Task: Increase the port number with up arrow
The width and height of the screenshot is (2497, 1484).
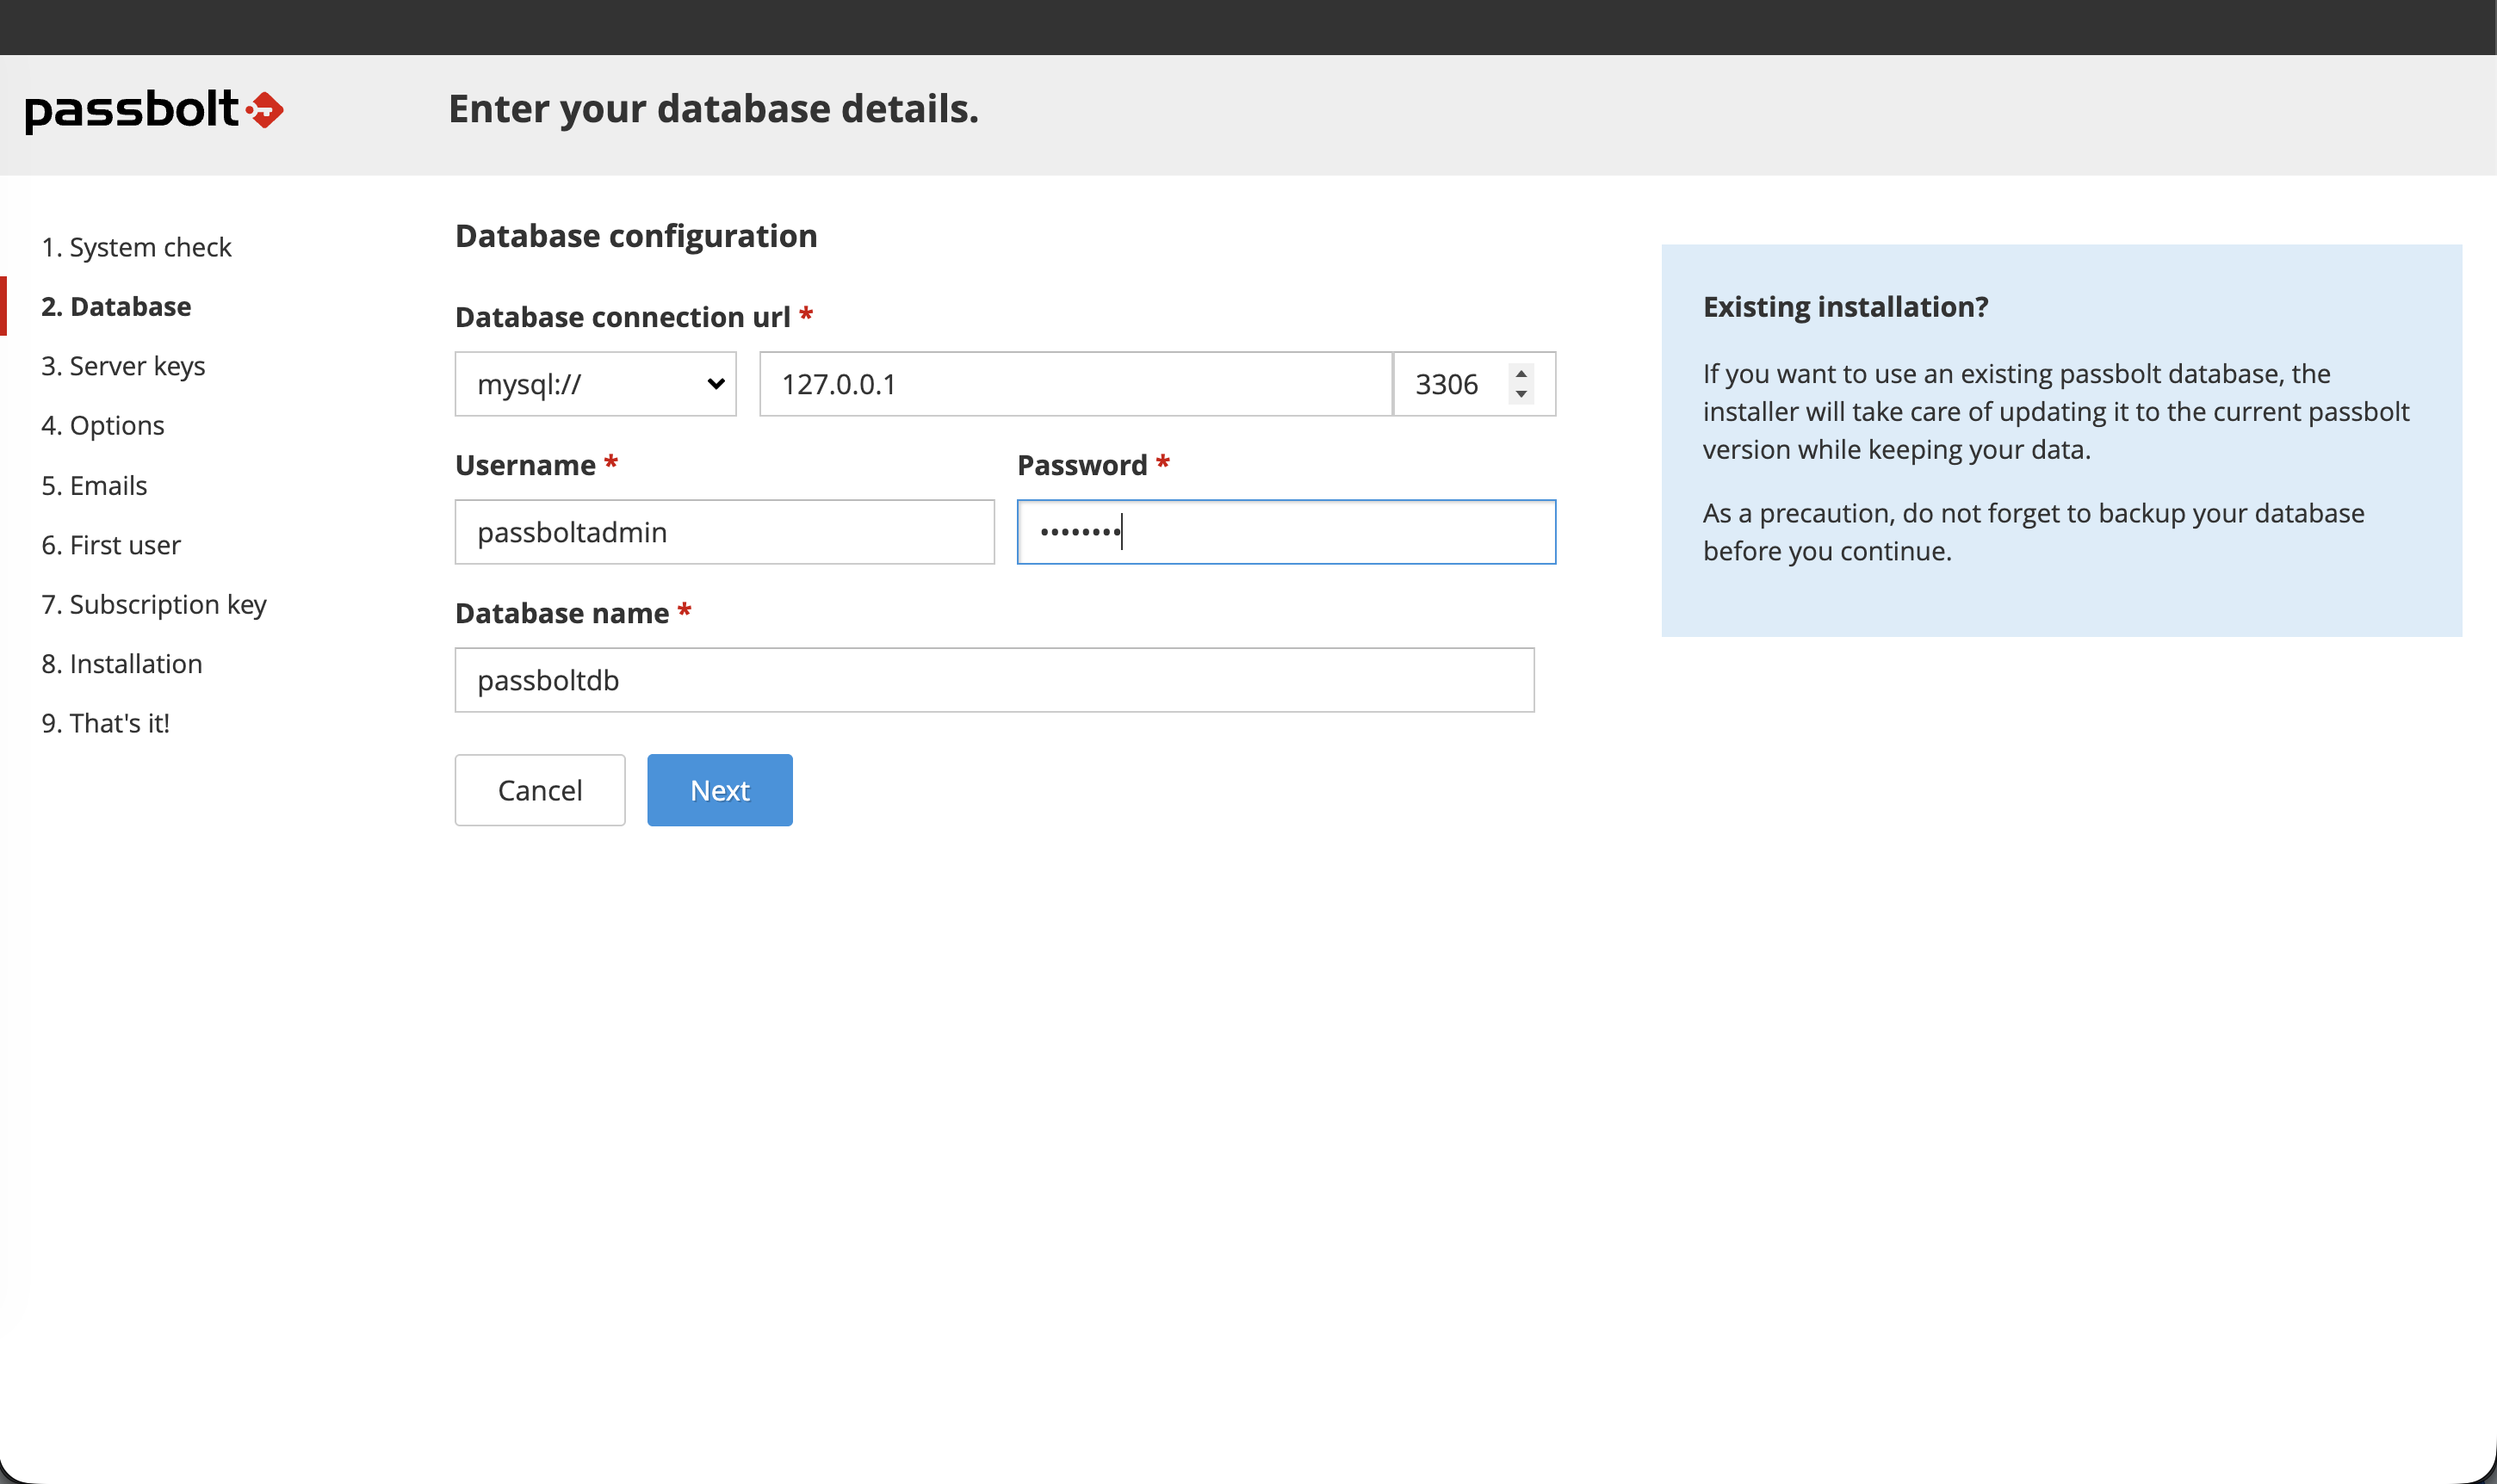Action: click(x=1521, y=374)
